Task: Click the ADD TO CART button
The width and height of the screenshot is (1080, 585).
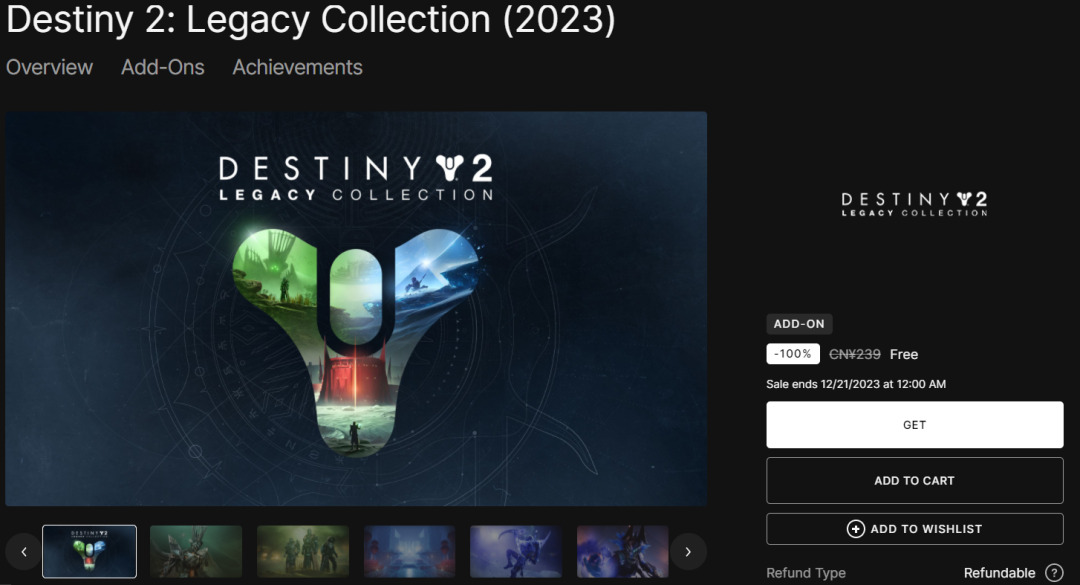Action: (x=915, y=481)
